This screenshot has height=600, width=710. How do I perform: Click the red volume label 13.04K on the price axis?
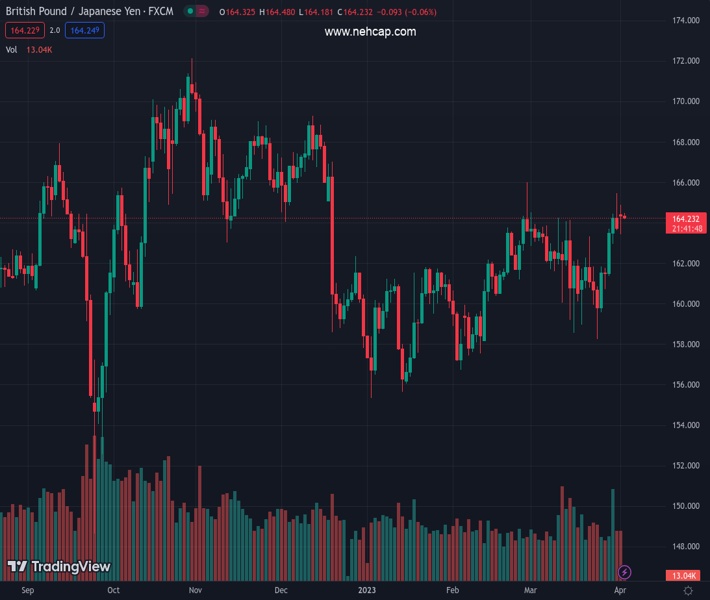684,576
